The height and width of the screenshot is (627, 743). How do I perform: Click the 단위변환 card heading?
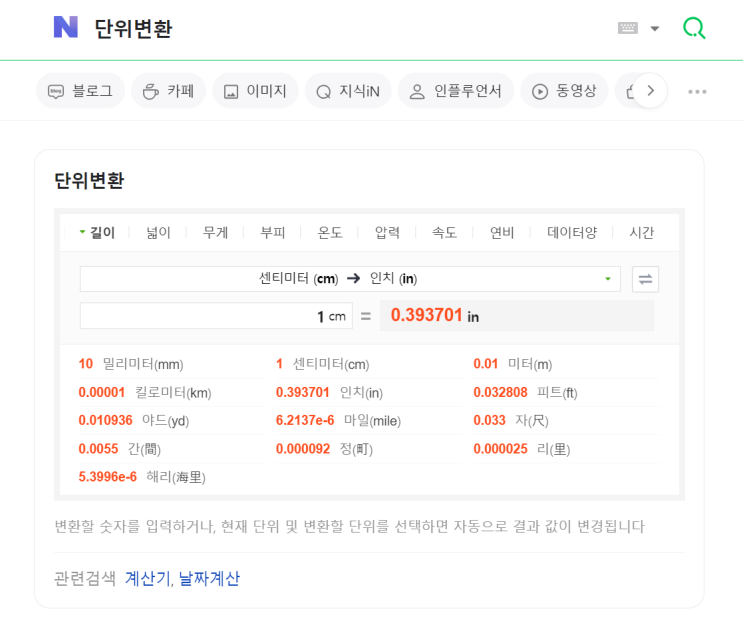[x=89, y=181]
